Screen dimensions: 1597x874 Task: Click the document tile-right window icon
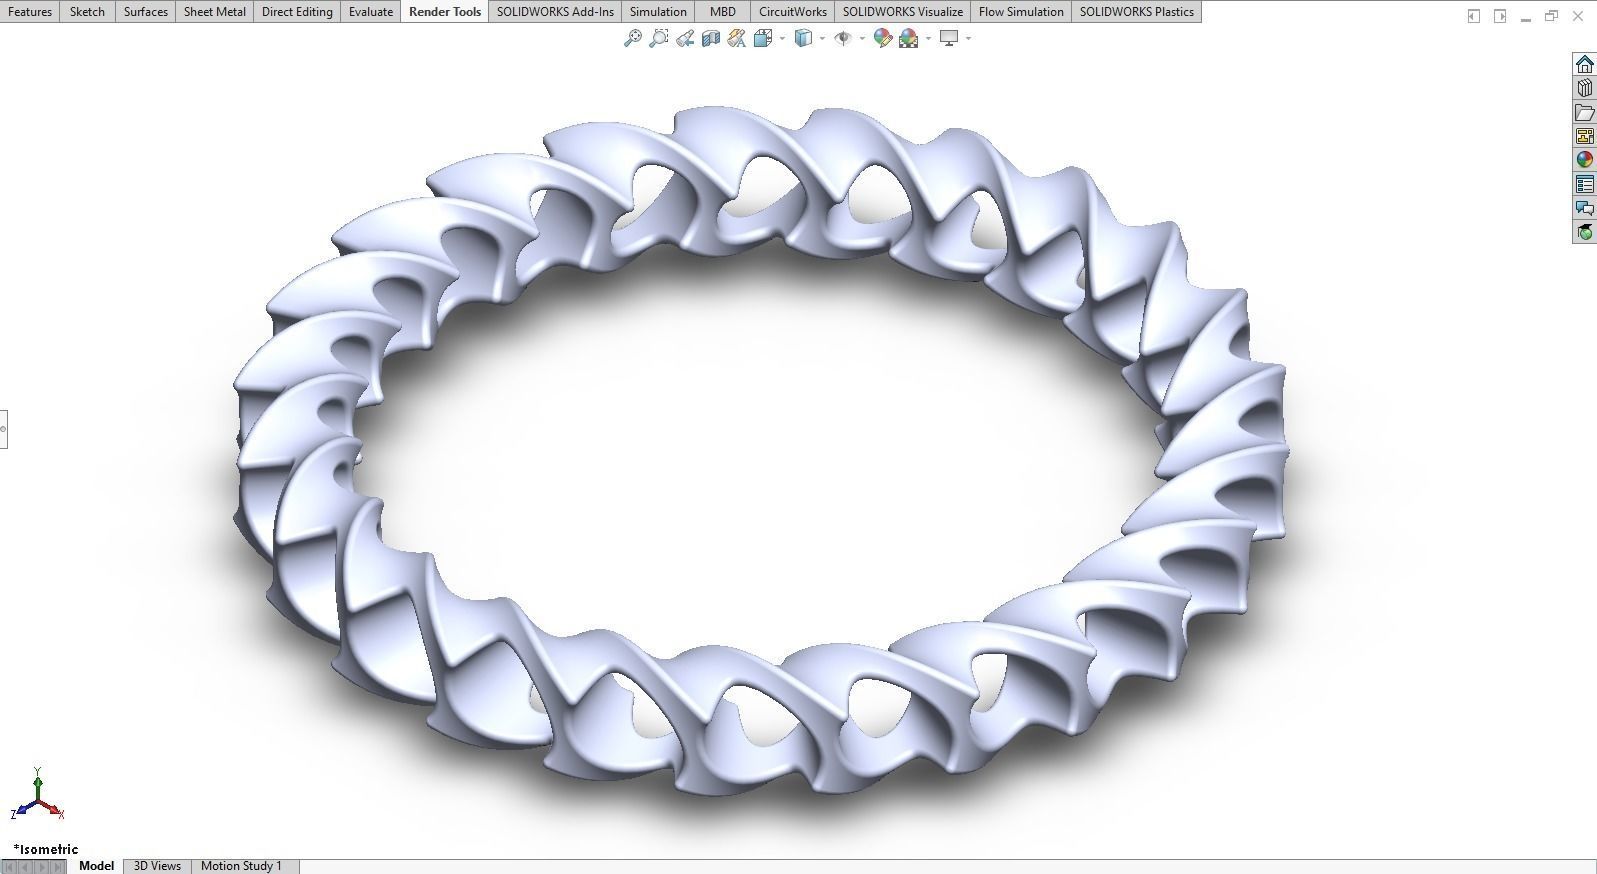[1500, 16]
